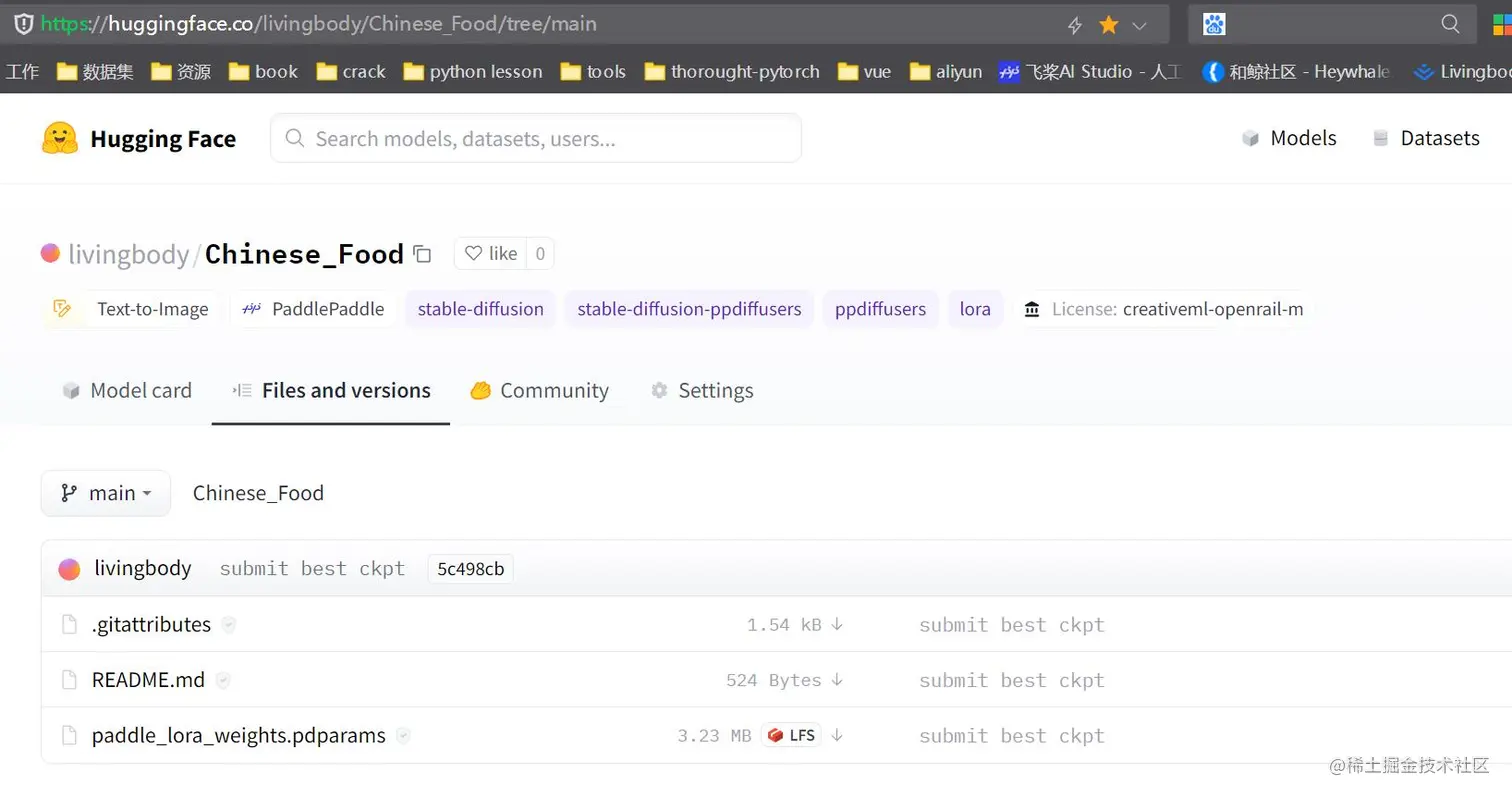
Task: Click the like count 0
Action: pyautogui.click(x=540, y=254)
